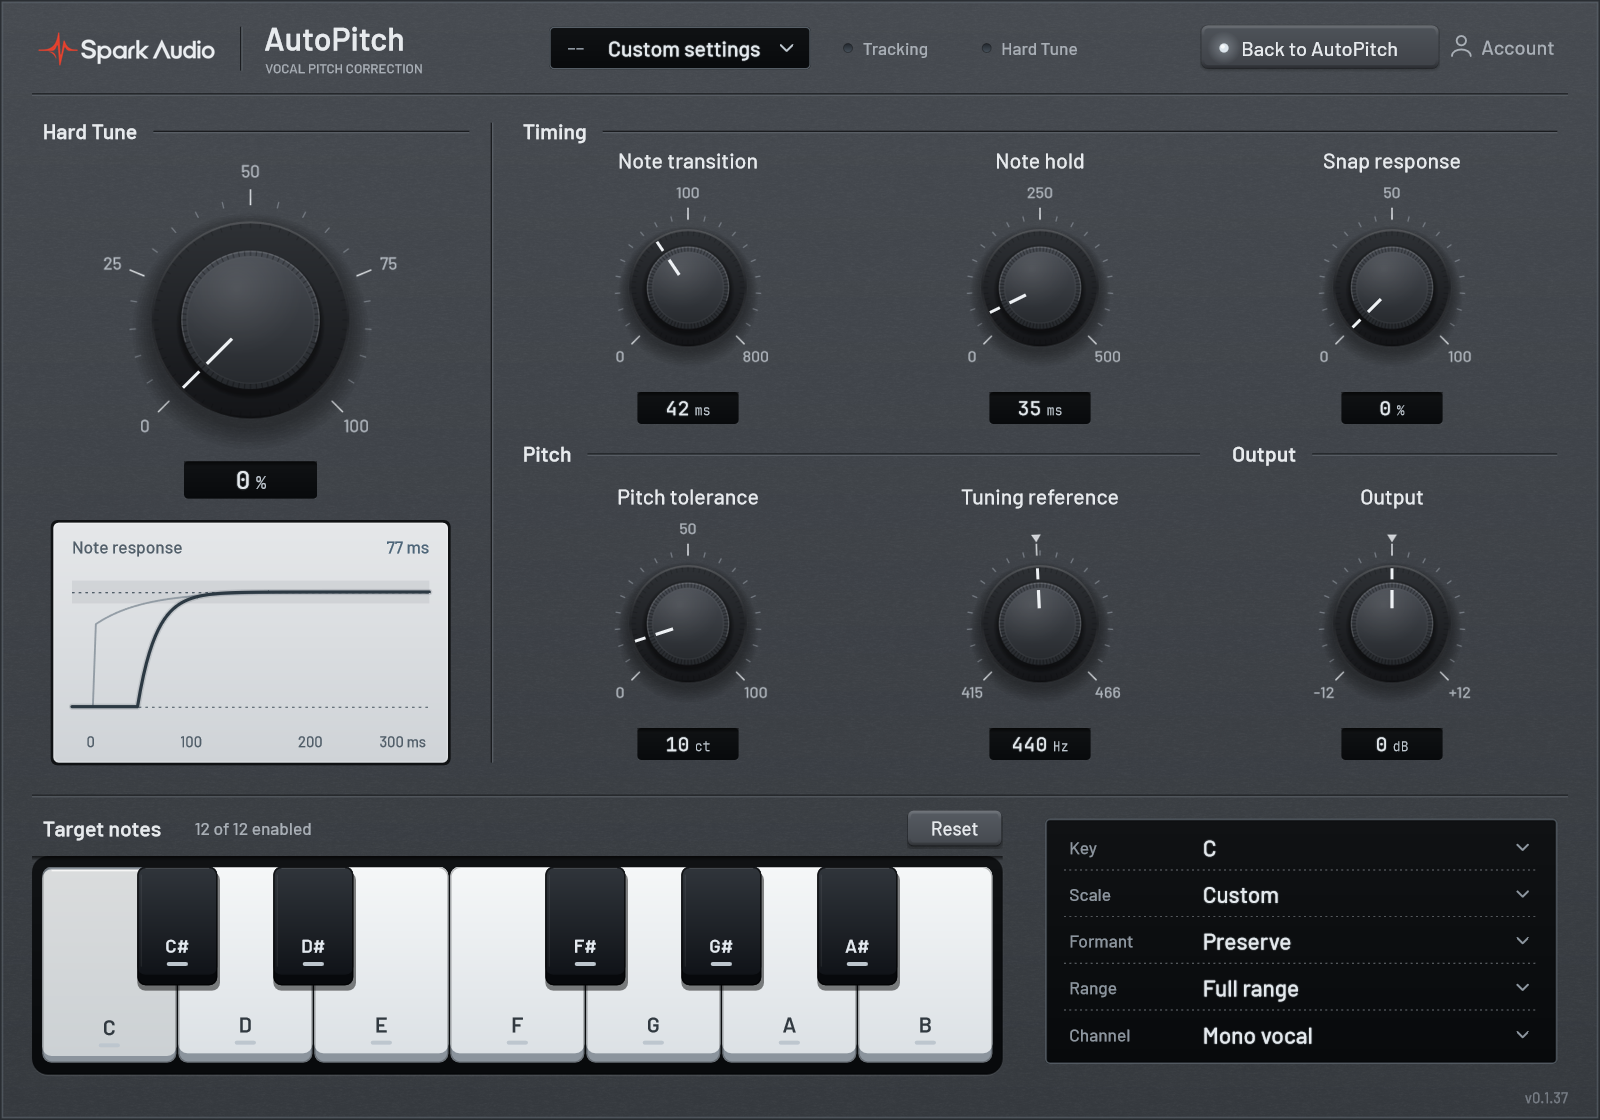Click the 35 ms Note hold value
1600x1120 pixels.
click(x=1040, y=408)
